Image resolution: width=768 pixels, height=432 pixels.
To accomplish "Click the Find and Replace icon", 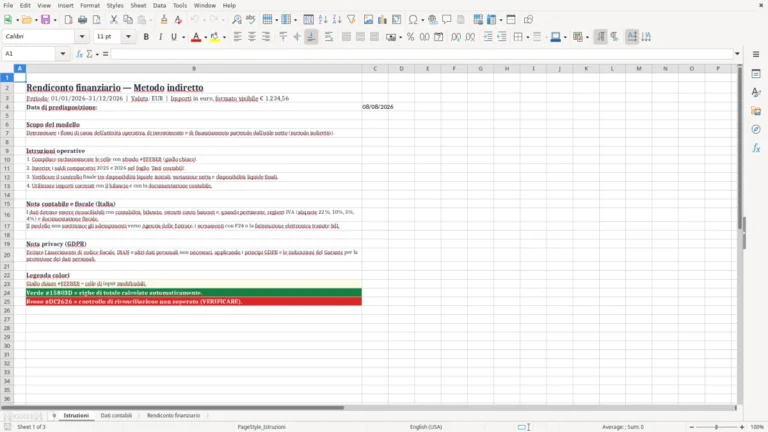I will click(237, 20).
